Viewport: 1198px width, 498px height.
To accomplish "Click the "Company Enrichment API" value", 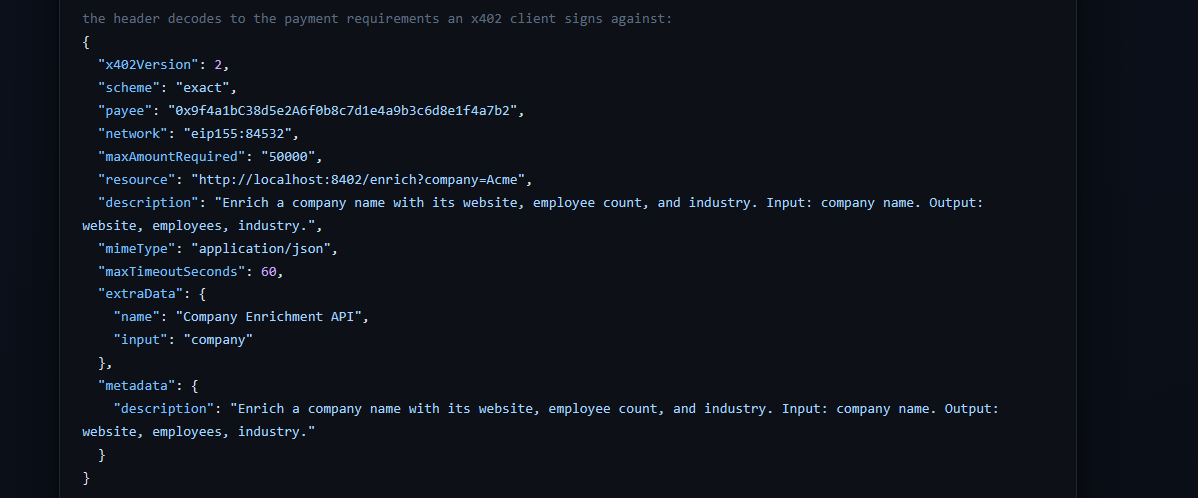I will [269, 316].
